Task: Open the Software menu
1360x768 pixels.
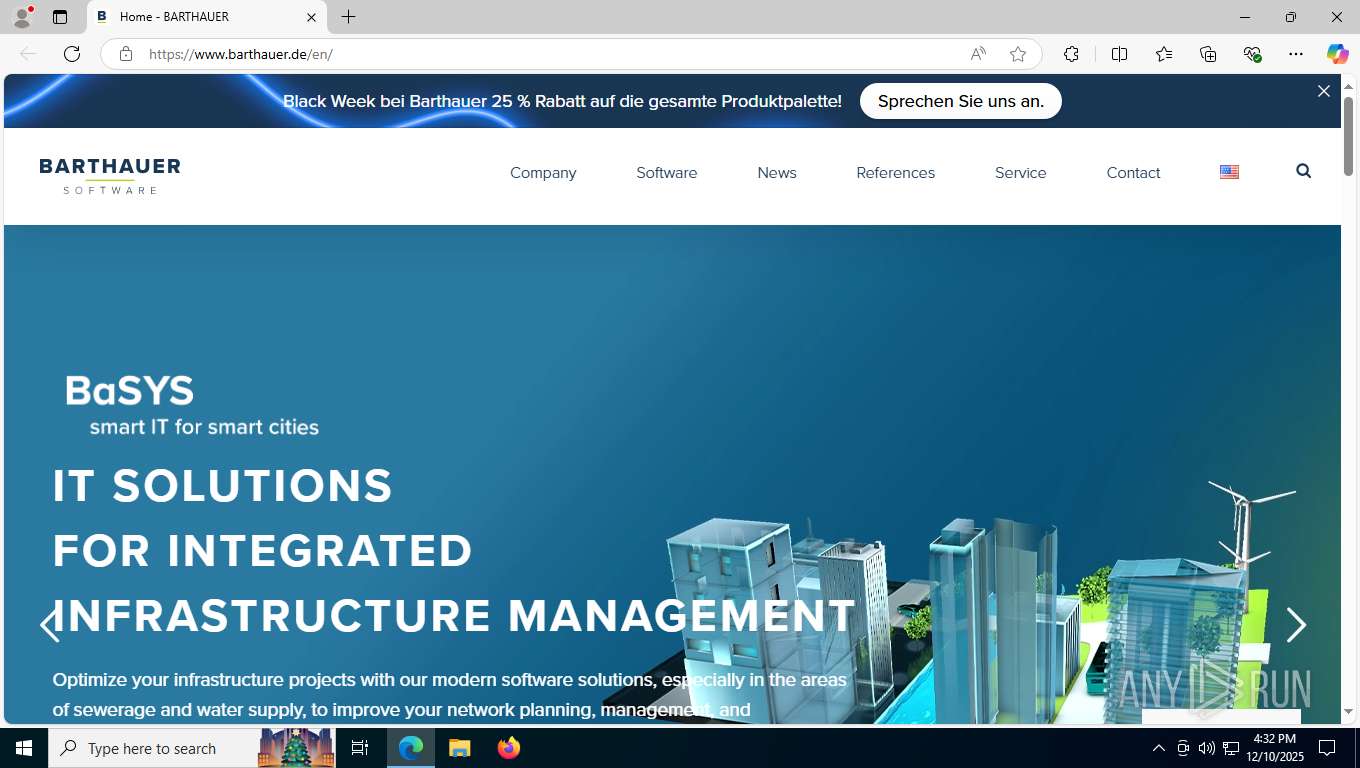Action: point(667,173)
